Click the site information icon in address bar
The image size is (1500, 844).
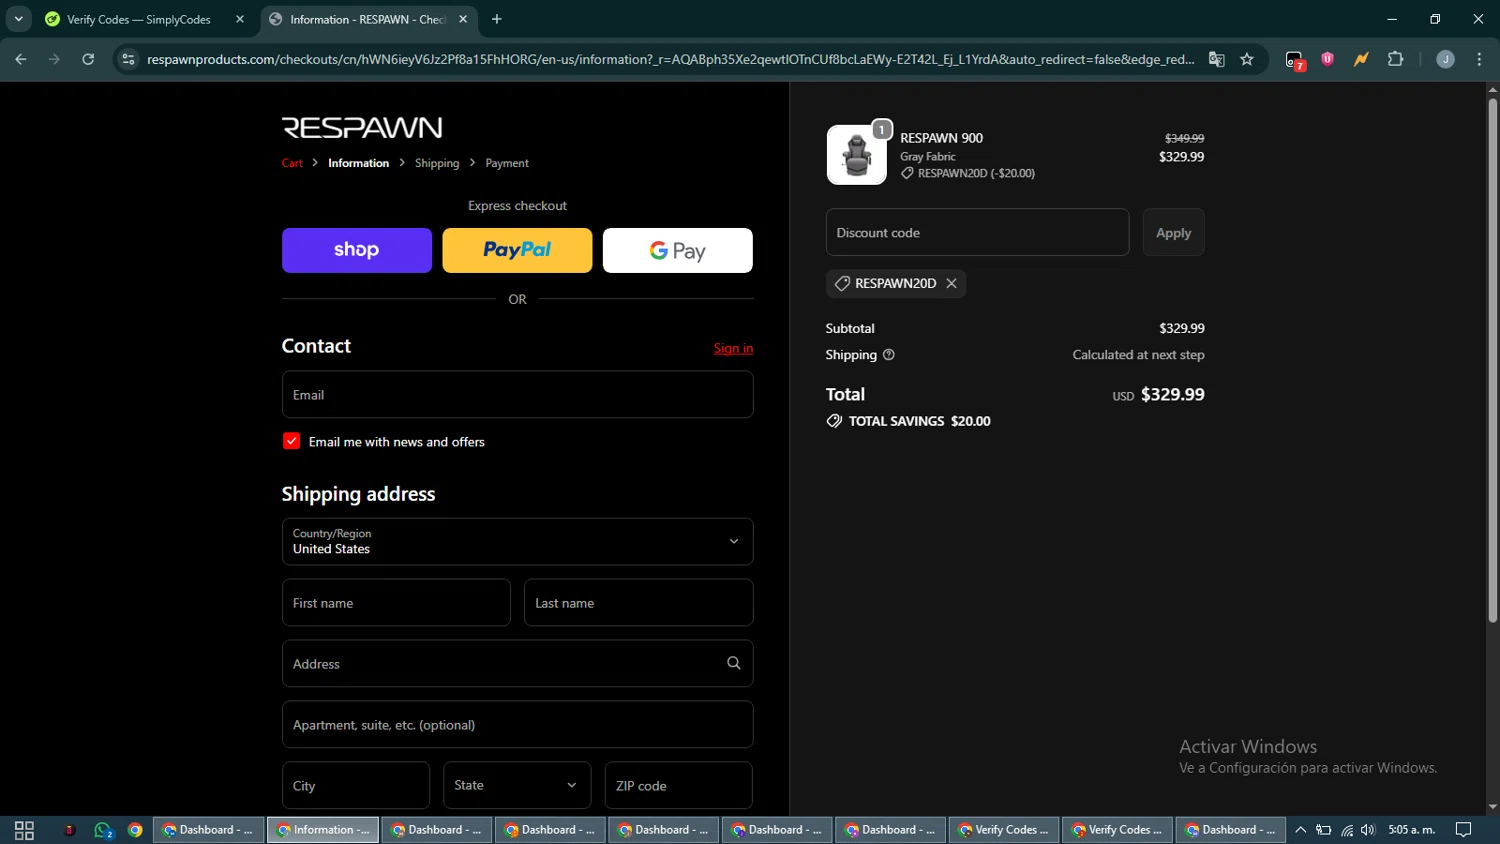pyautogui.click(x=128, y=59)
